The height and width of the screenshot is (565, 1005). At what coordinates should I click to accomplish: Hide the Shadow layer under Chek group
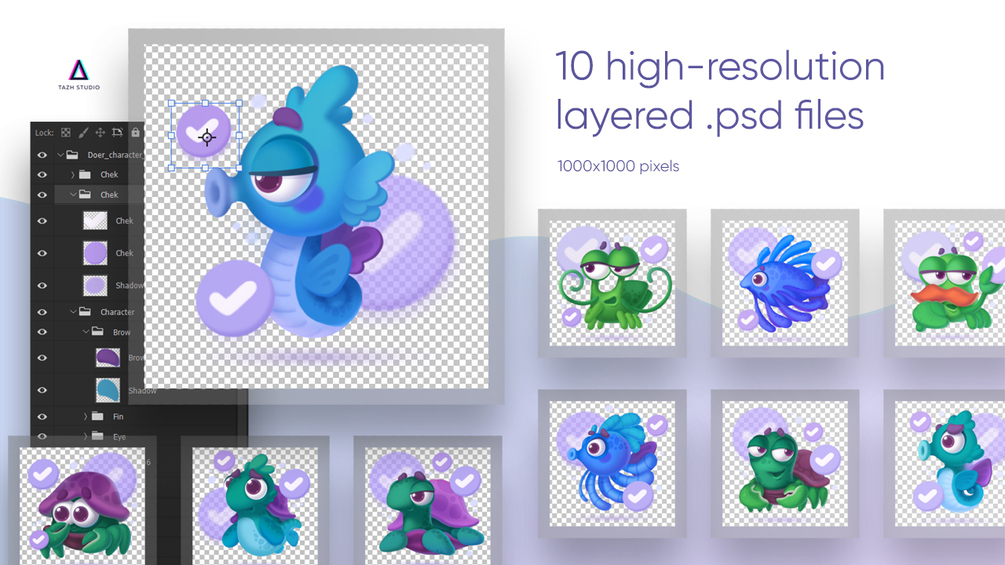click(42, 286)
